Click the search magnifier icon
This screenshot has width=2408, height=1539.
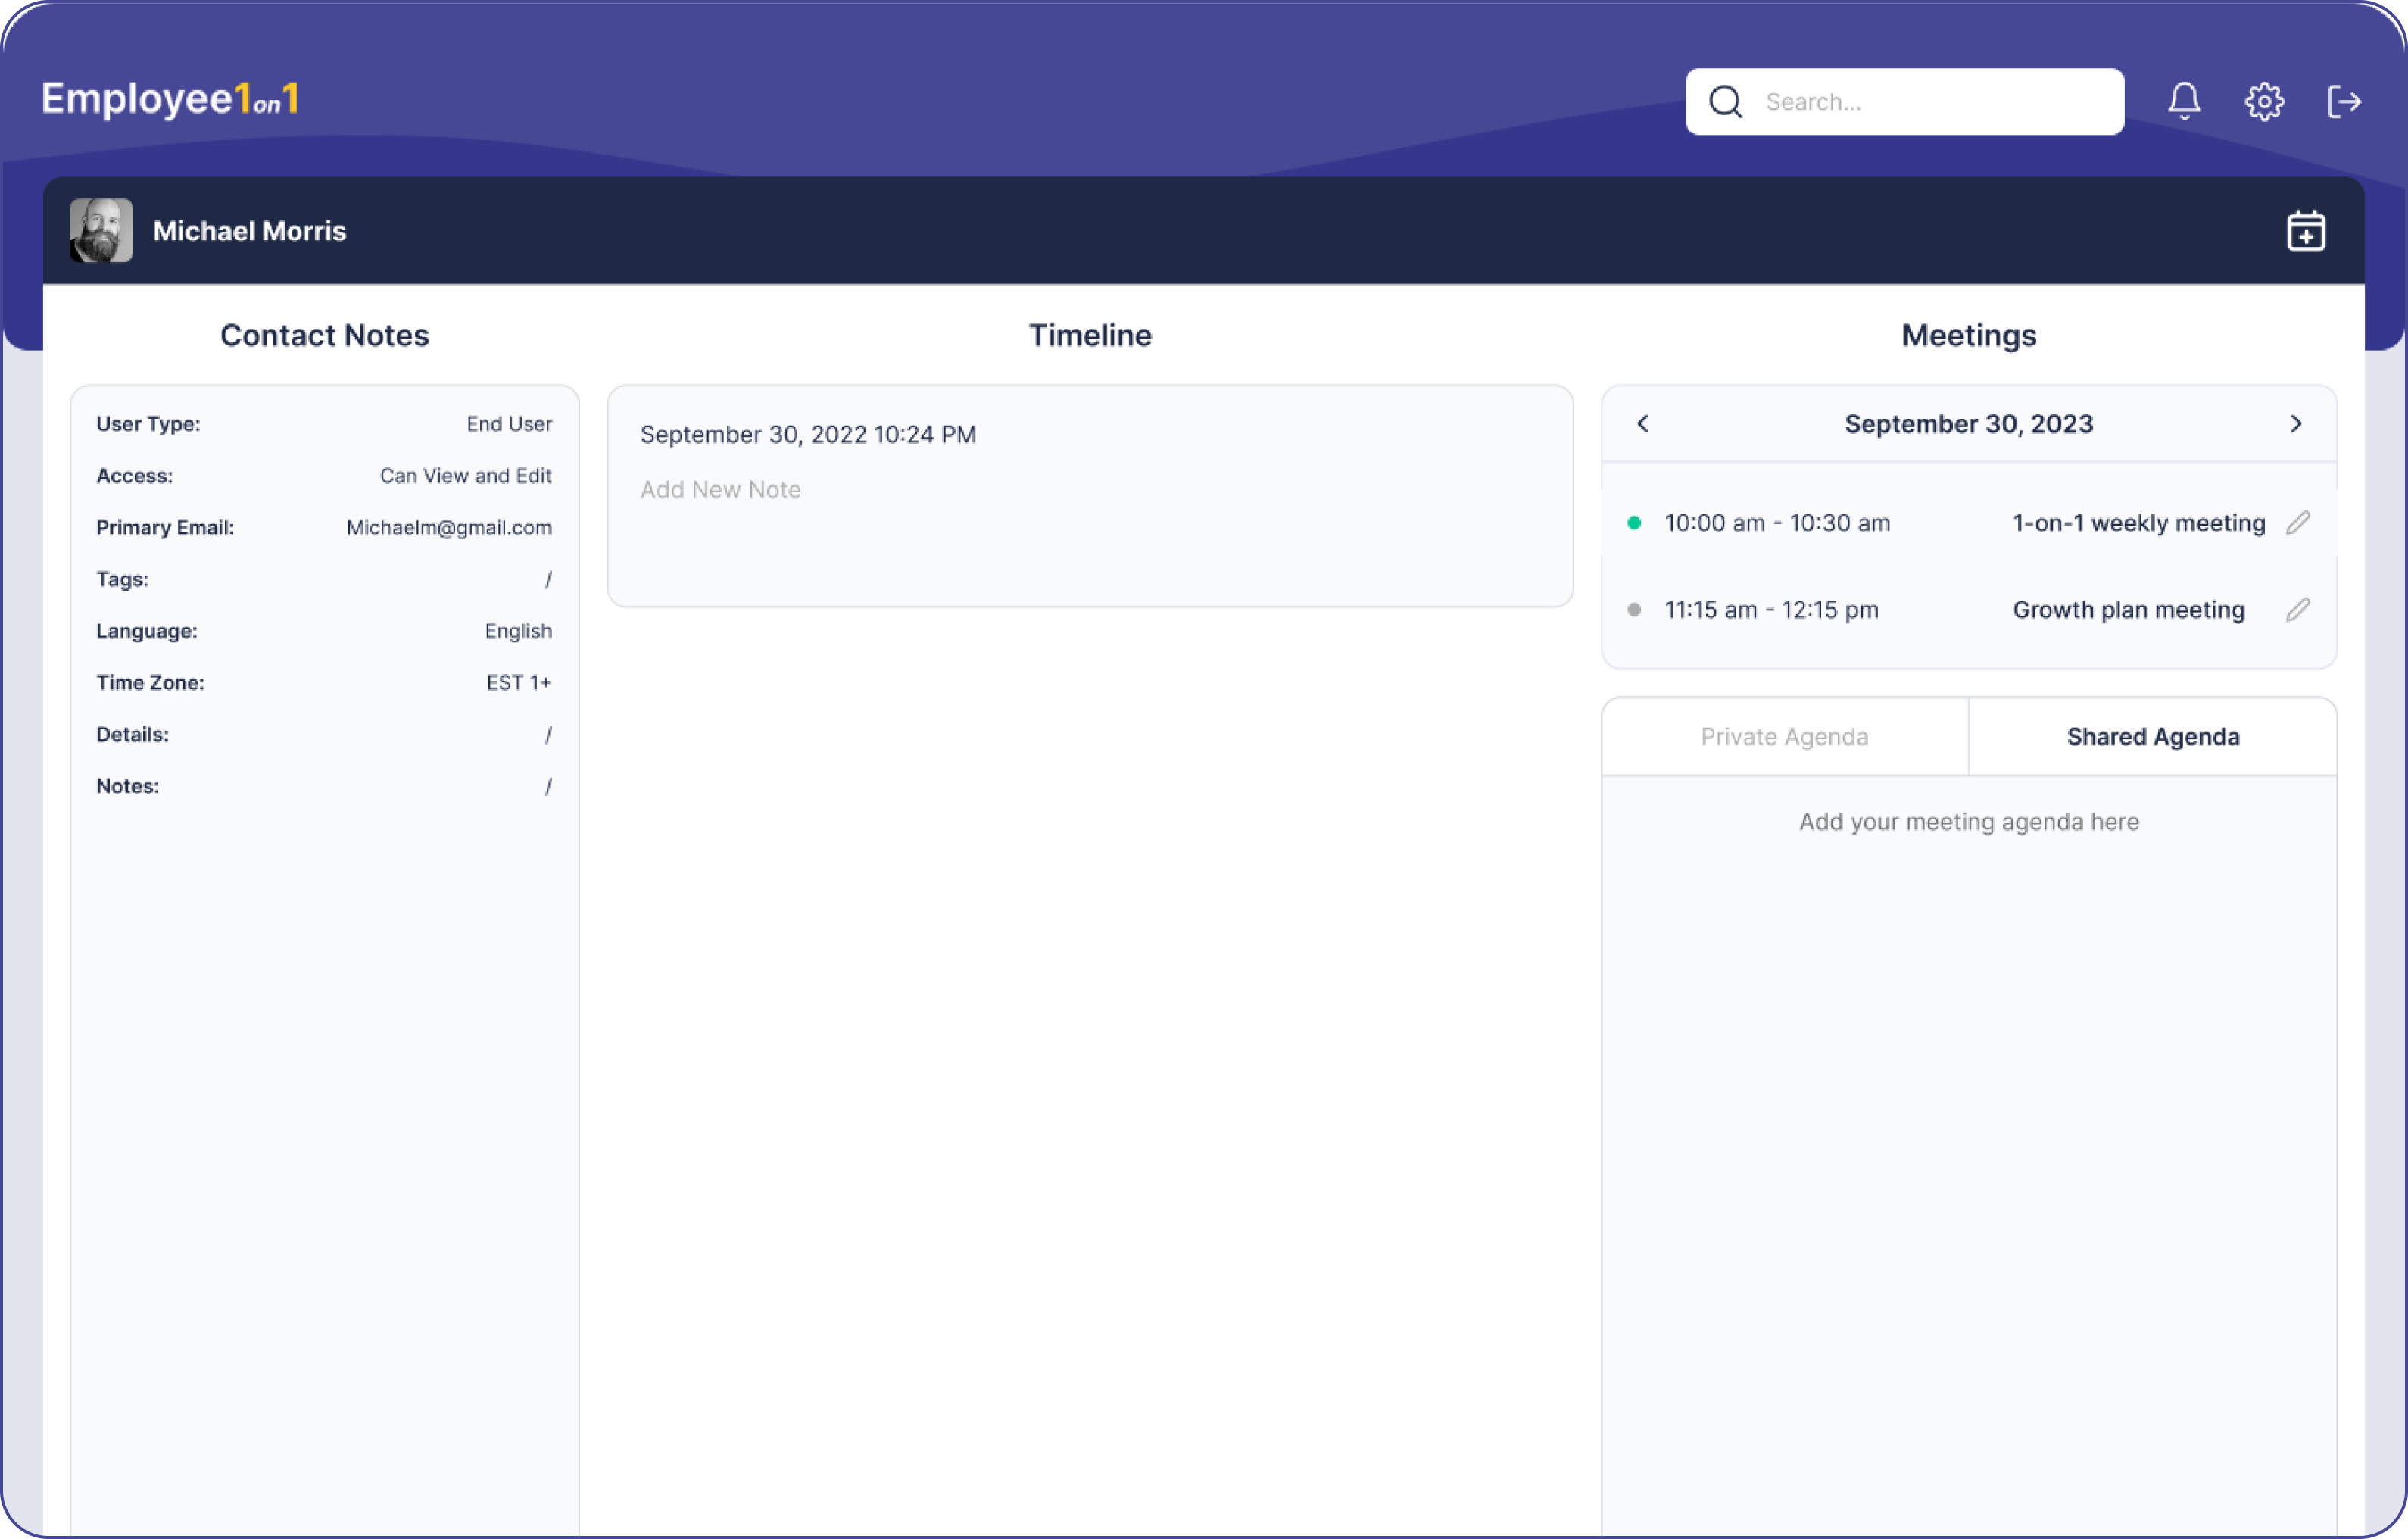coord(1725,100)
